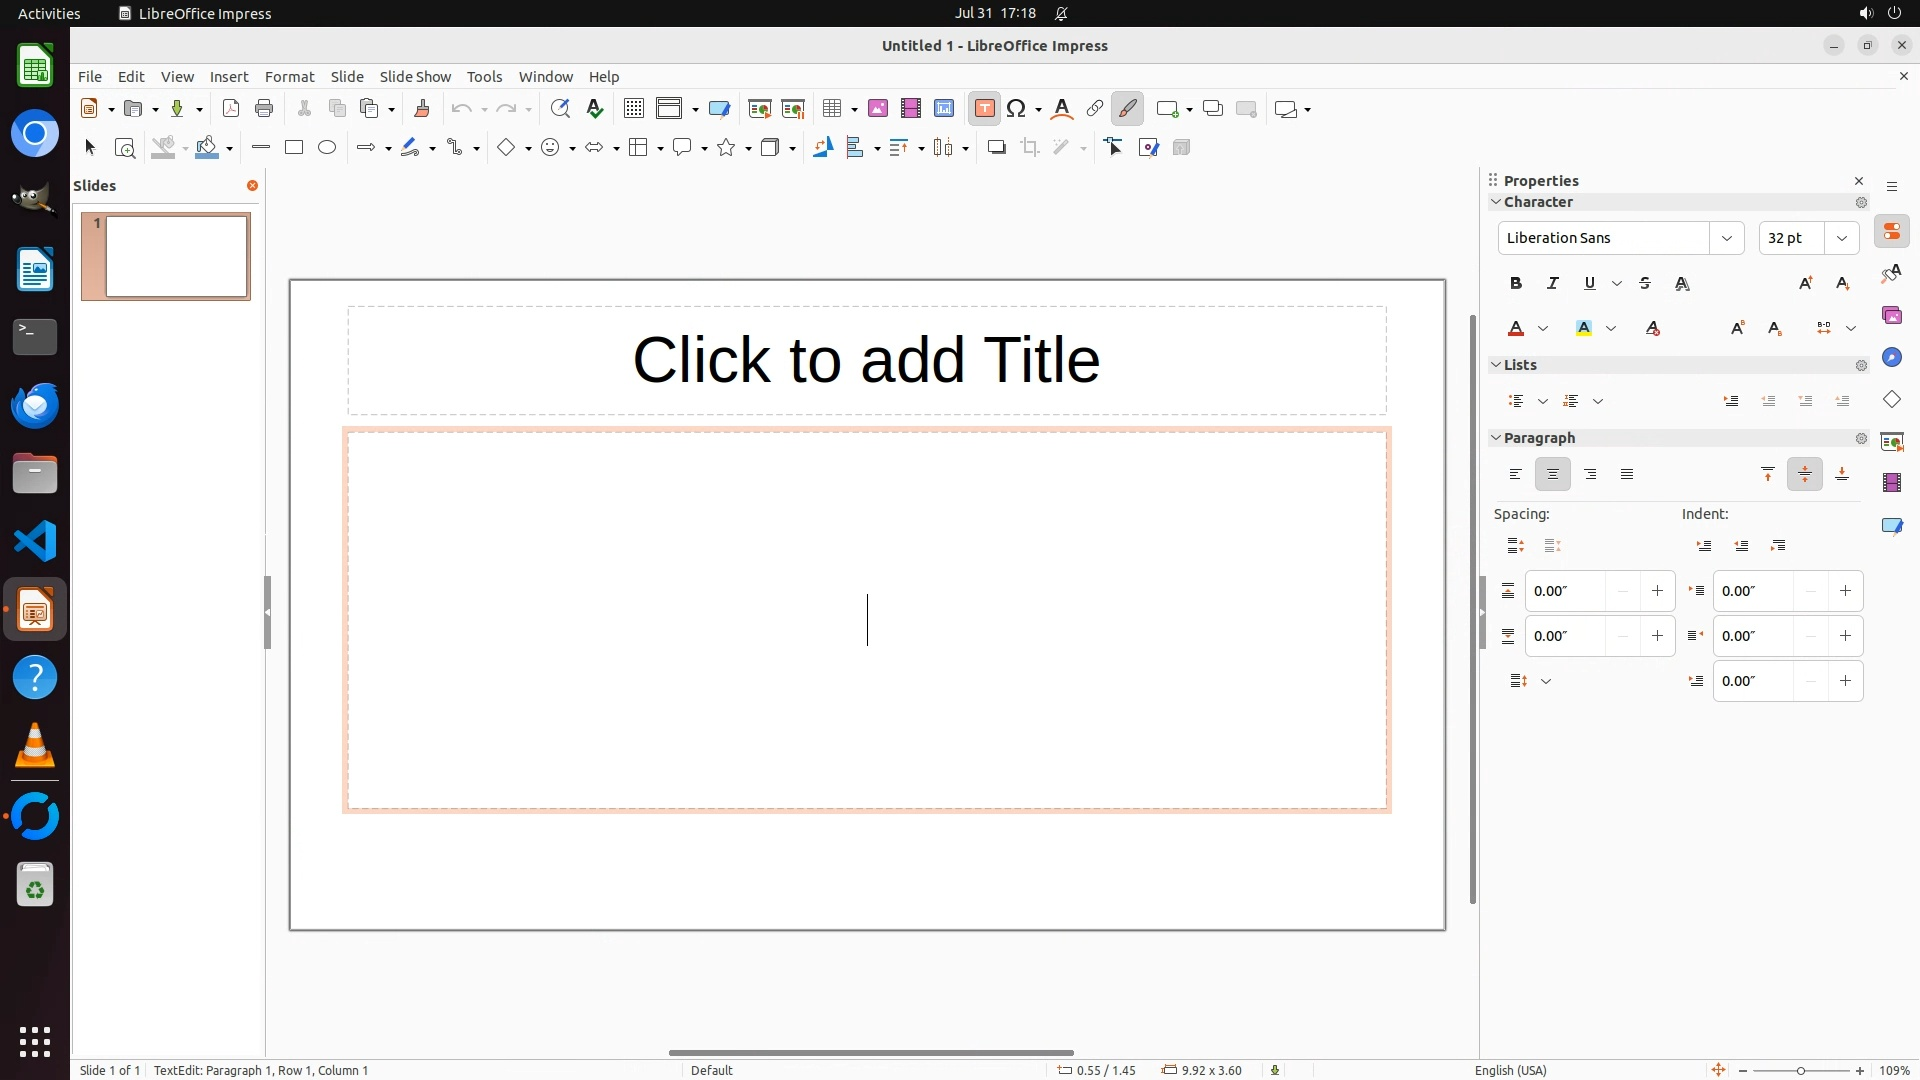This screenshot has width=1920, height=1080.
Task: Open the font name dropdown
Action: (1726, 238)
